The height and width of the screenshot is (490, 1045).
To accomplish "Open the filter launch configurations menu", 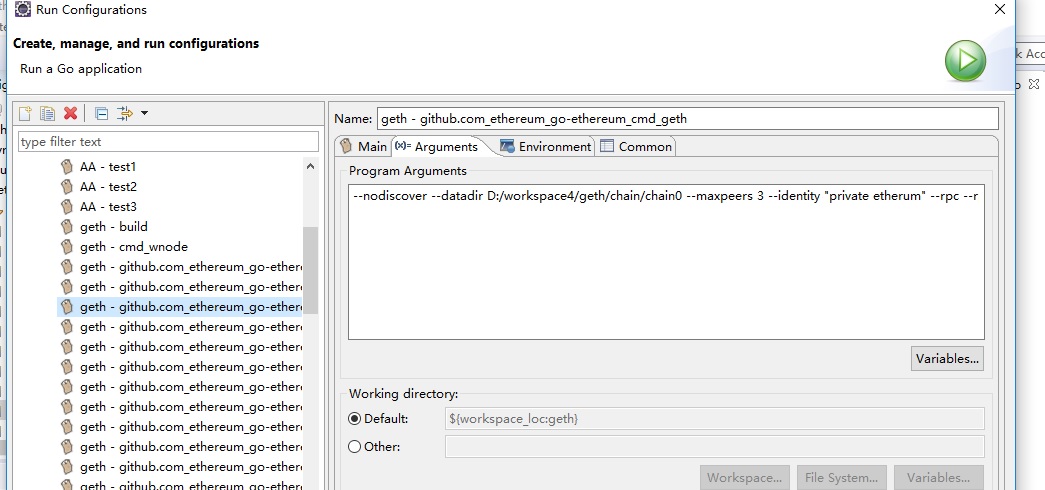I will [x=125, y=113].
